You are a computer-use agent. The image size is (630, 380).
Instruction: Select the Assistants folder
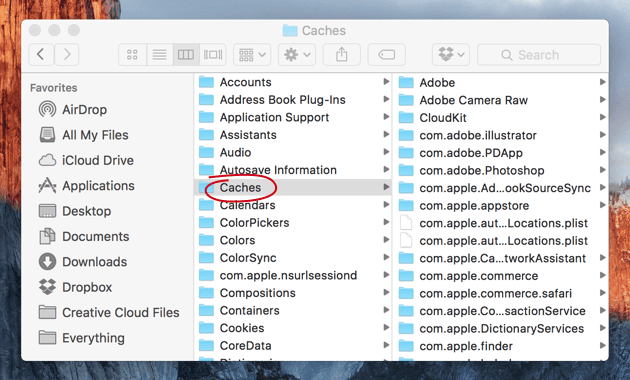pyautogui.click(x=293, y=135)
